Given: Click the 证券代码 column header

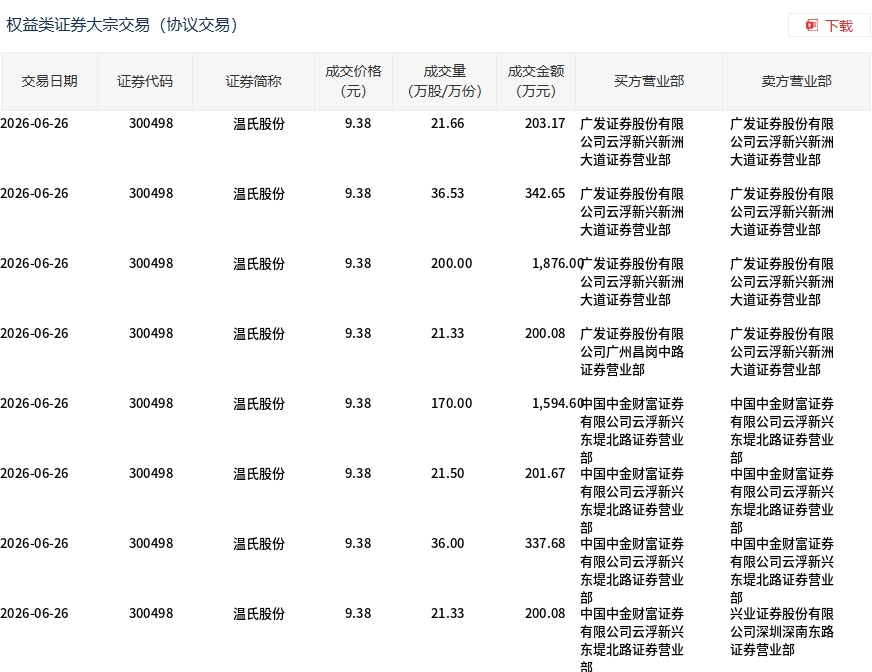Looking at the screenshot, I should click(145, 81).
